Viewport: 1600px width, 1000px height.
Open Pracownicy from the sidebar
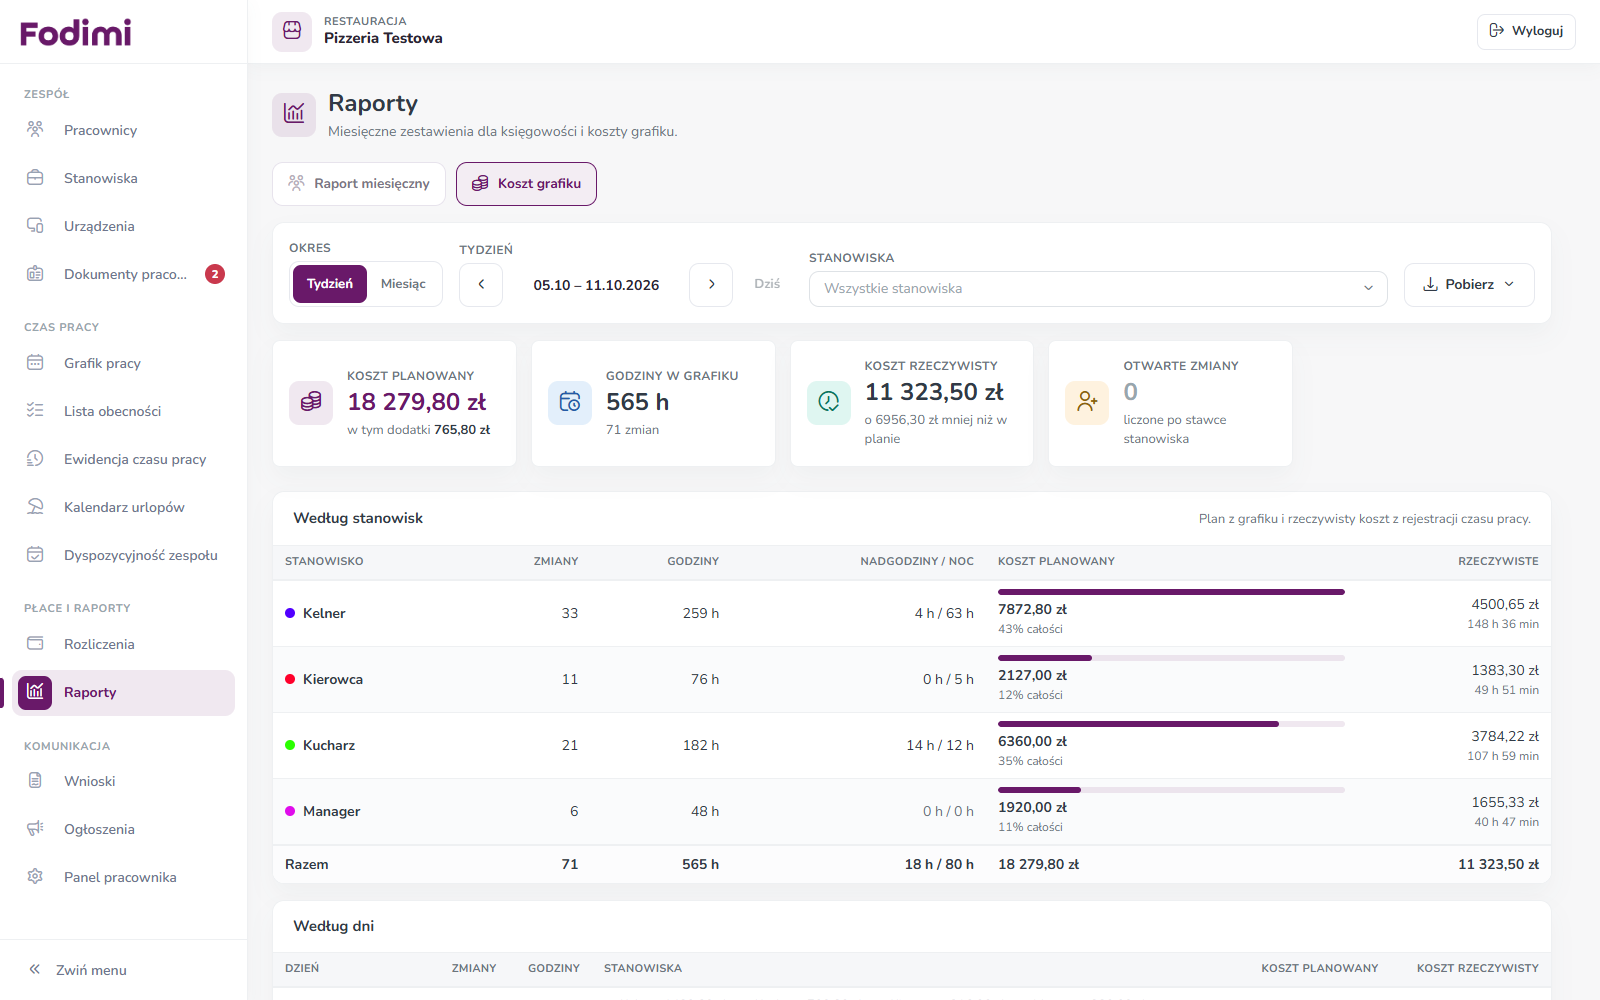click(x=123, y=130)
